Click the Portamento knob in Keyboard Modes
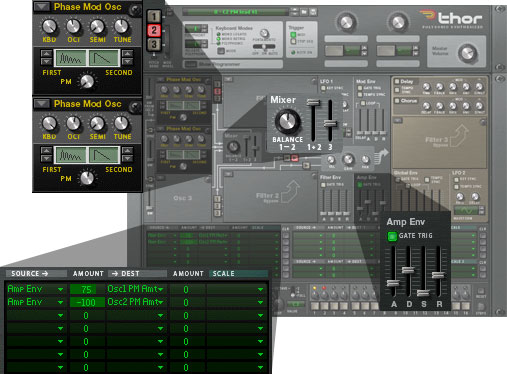The image size is (507, 374). tap(264, 33)
